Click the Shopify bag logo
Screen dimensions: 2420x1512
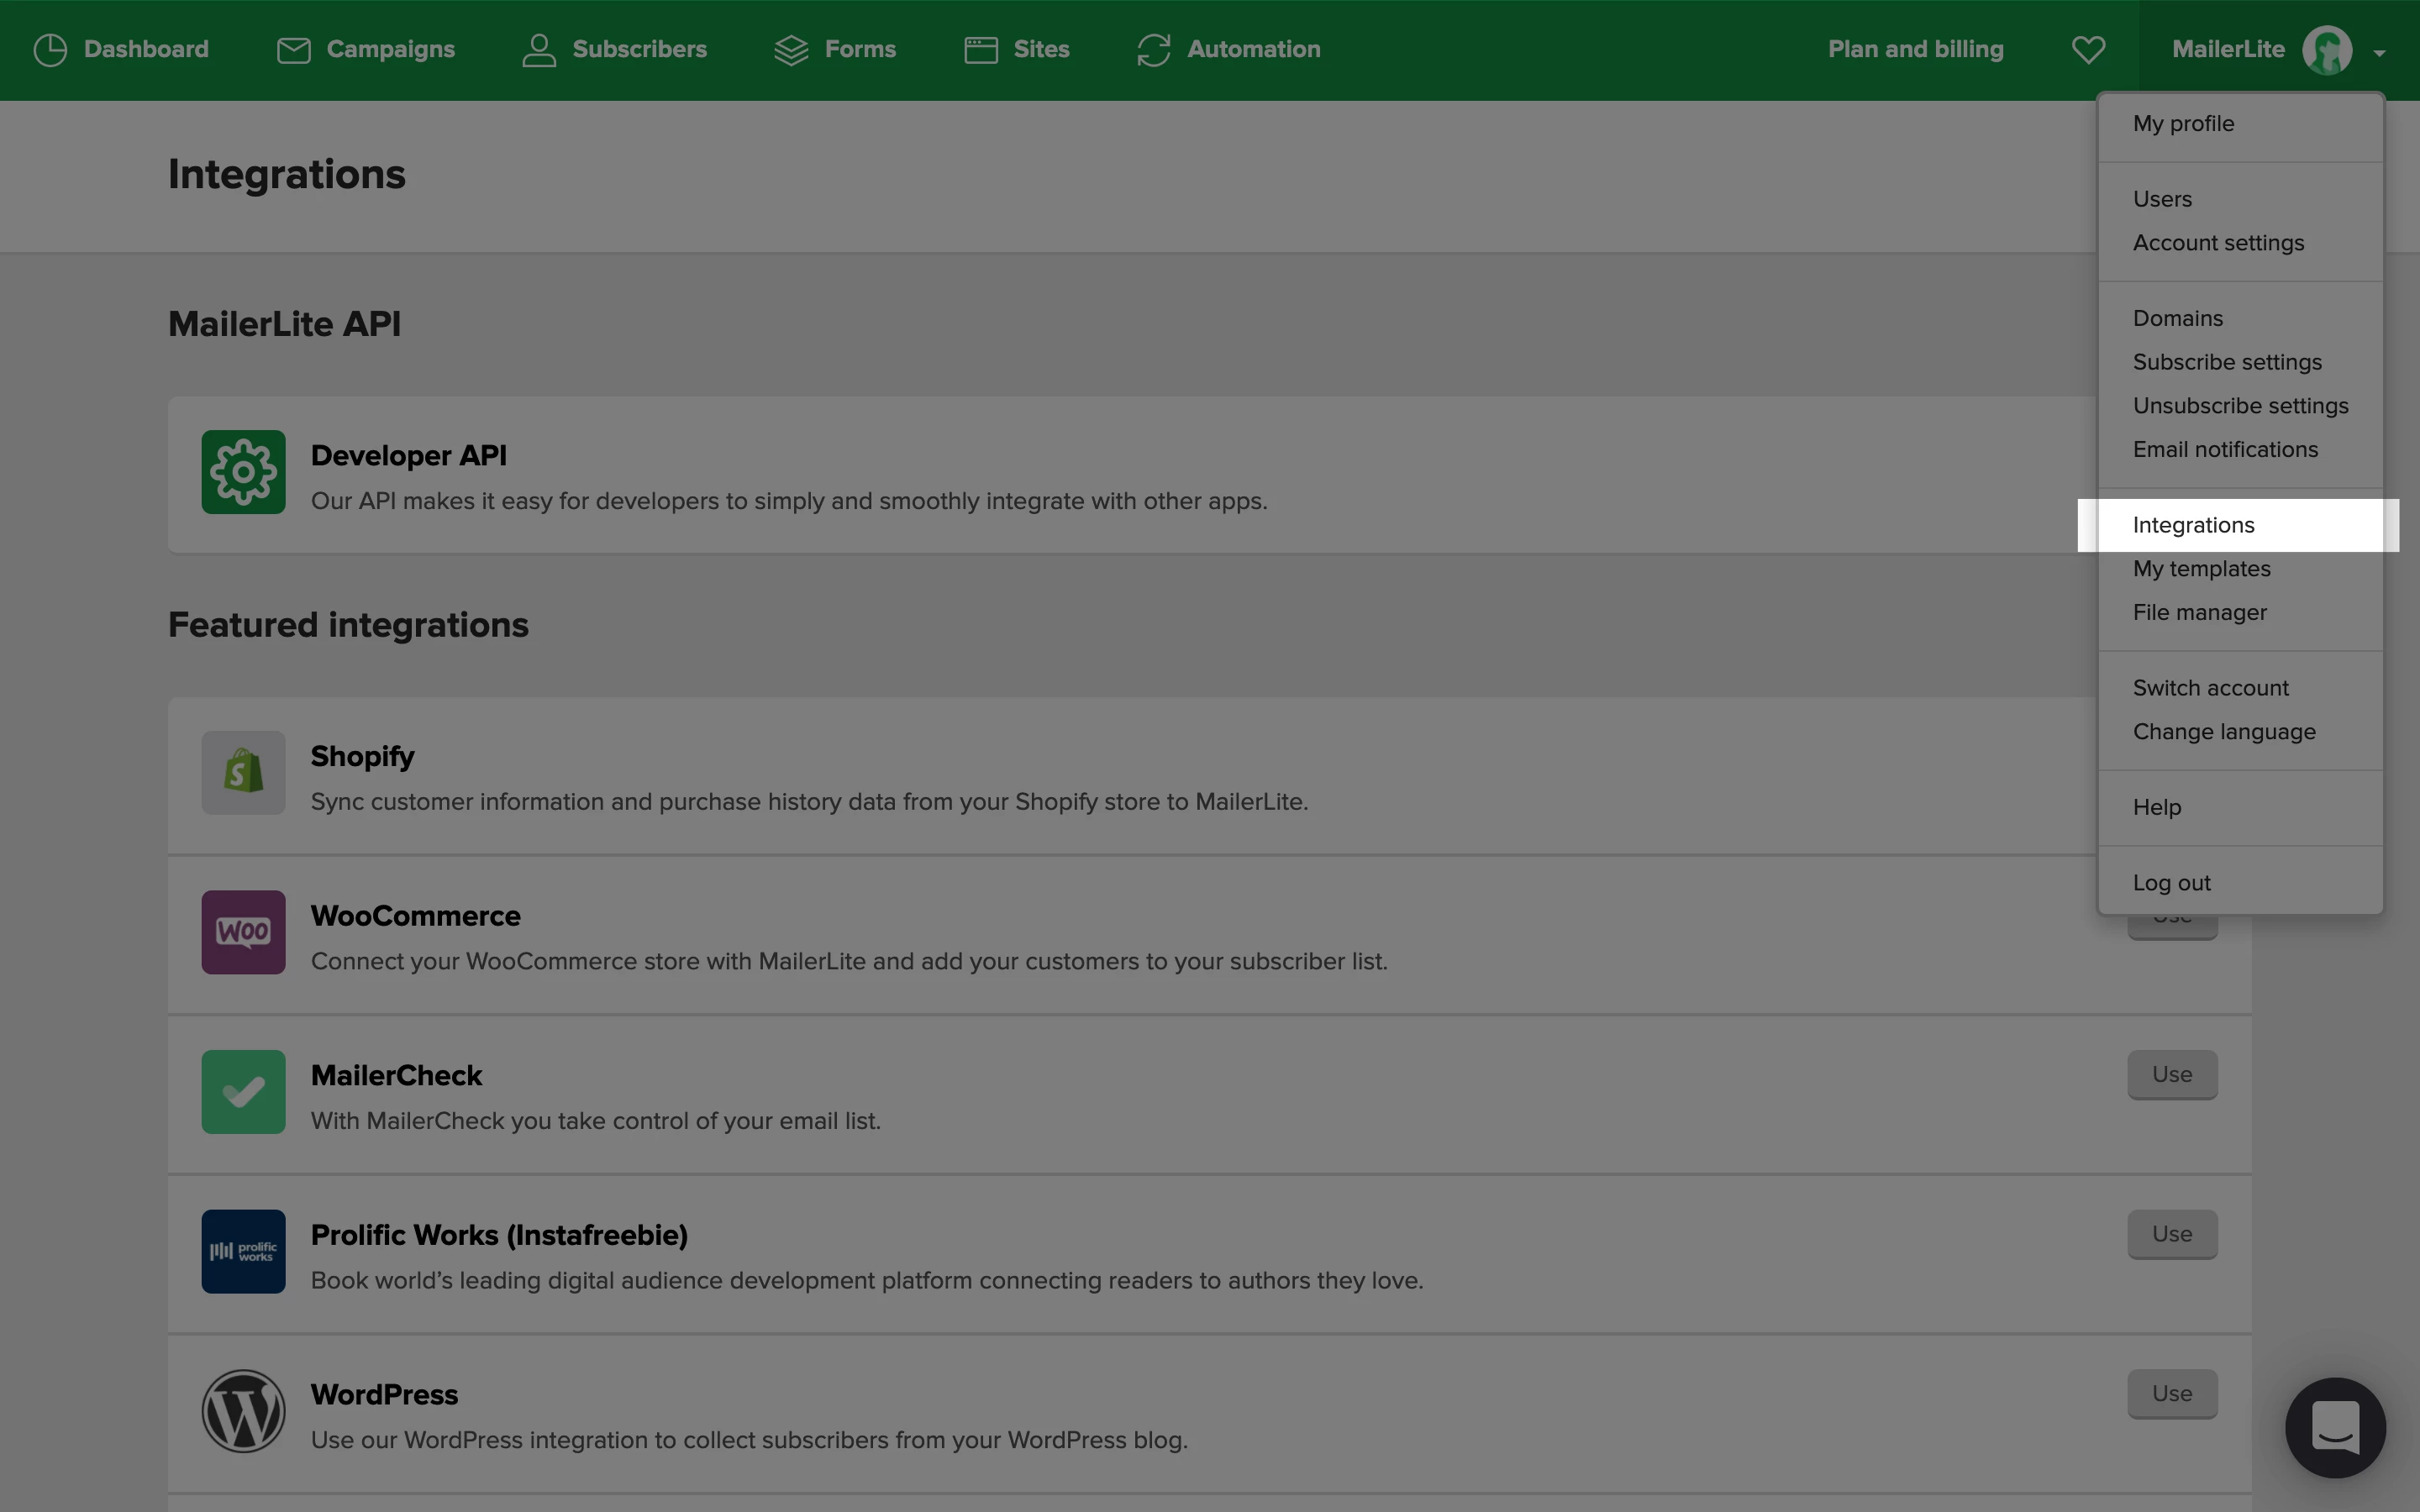pos(243,772)
